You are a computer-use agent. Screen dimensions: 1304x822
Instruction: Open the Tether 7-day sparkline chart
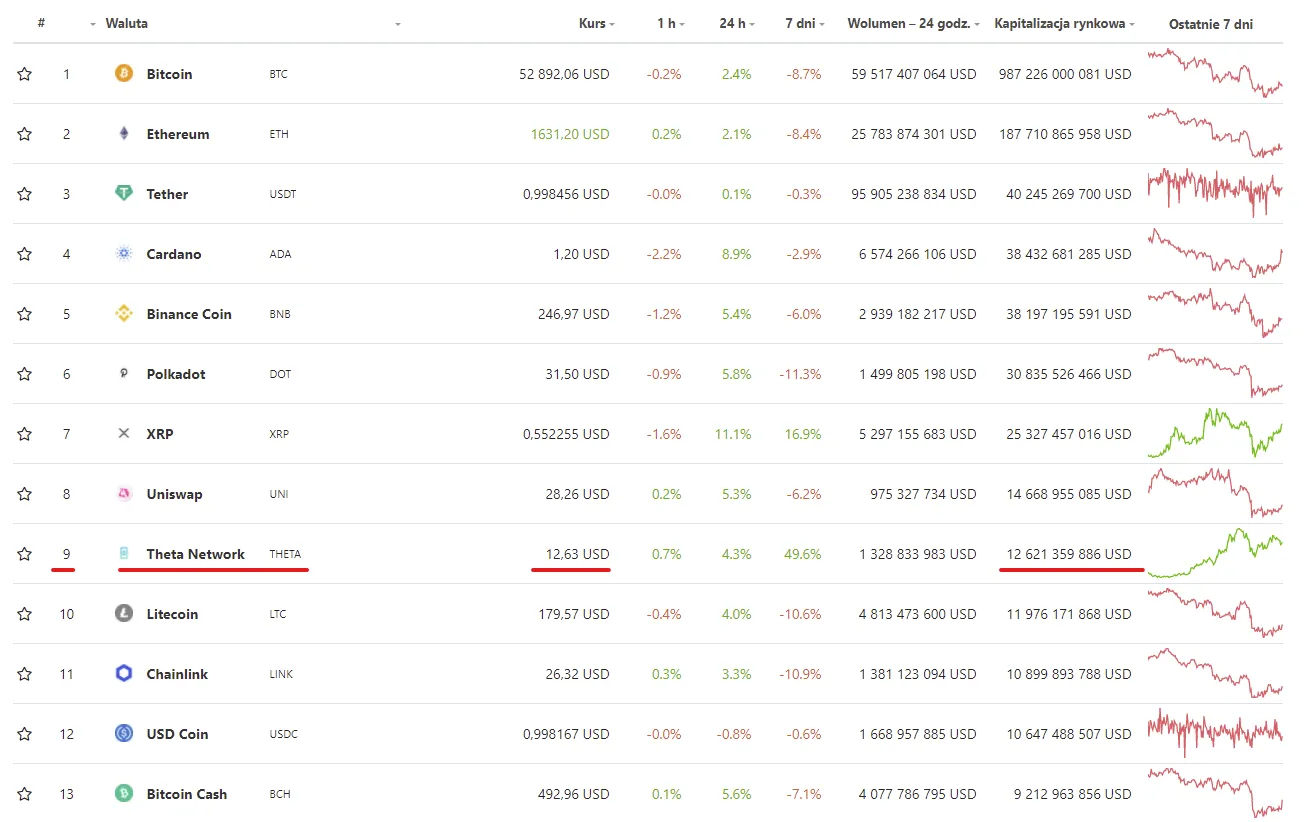point(1215,192)
